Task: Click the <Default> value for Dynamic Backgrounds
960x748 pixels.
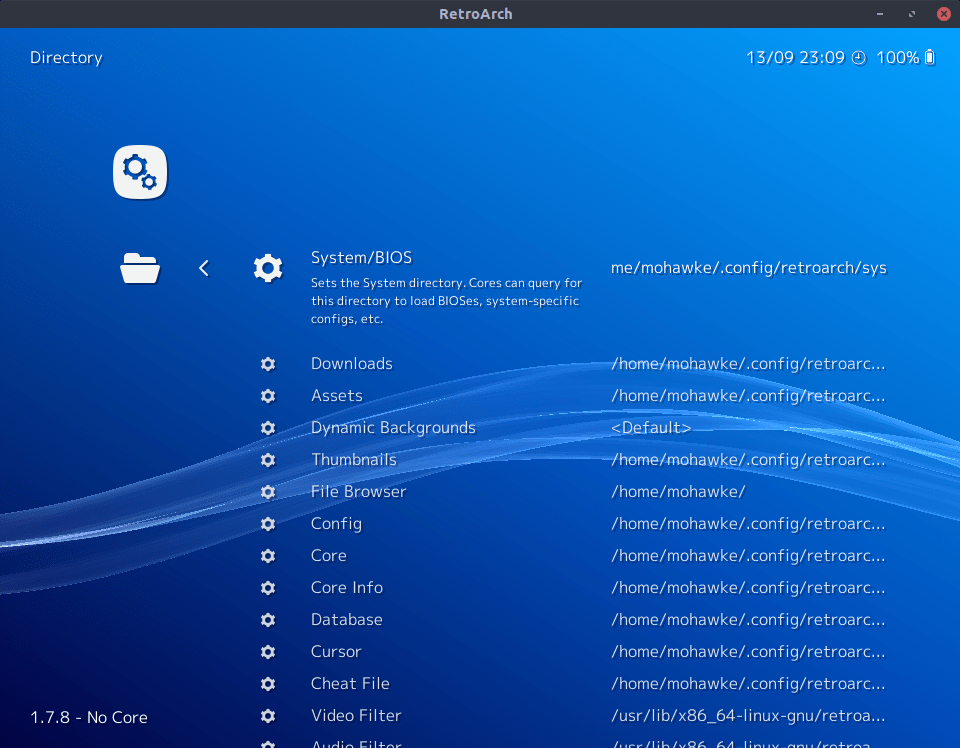Action: (x=651, y=428)
